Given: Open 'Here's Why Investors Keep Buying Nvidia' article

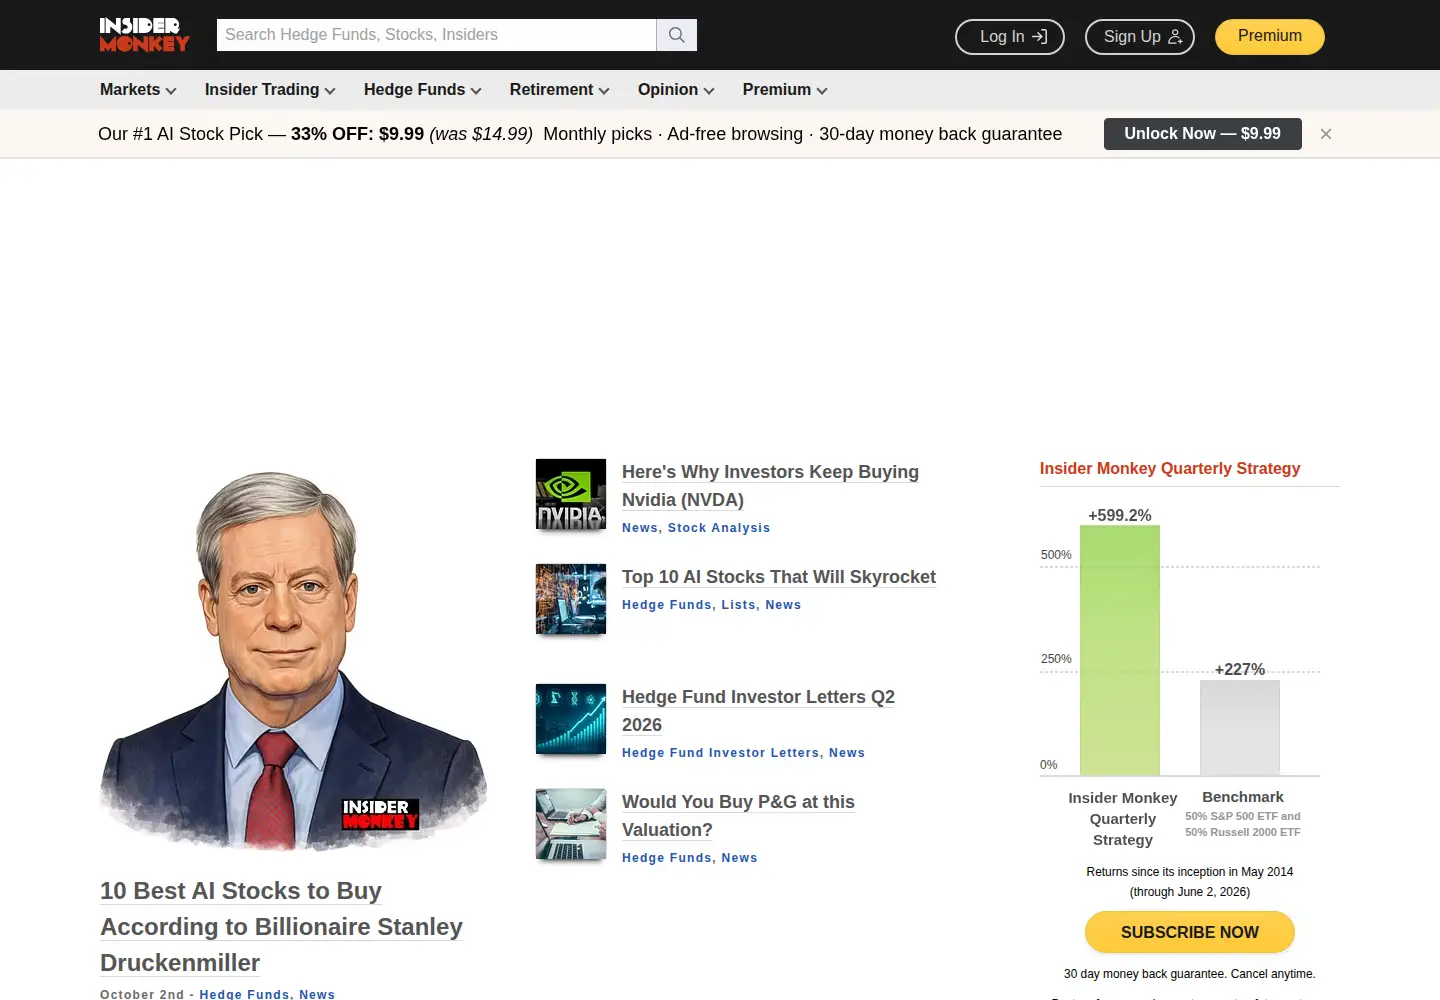Looking at the screenshot, I should 770,486.
